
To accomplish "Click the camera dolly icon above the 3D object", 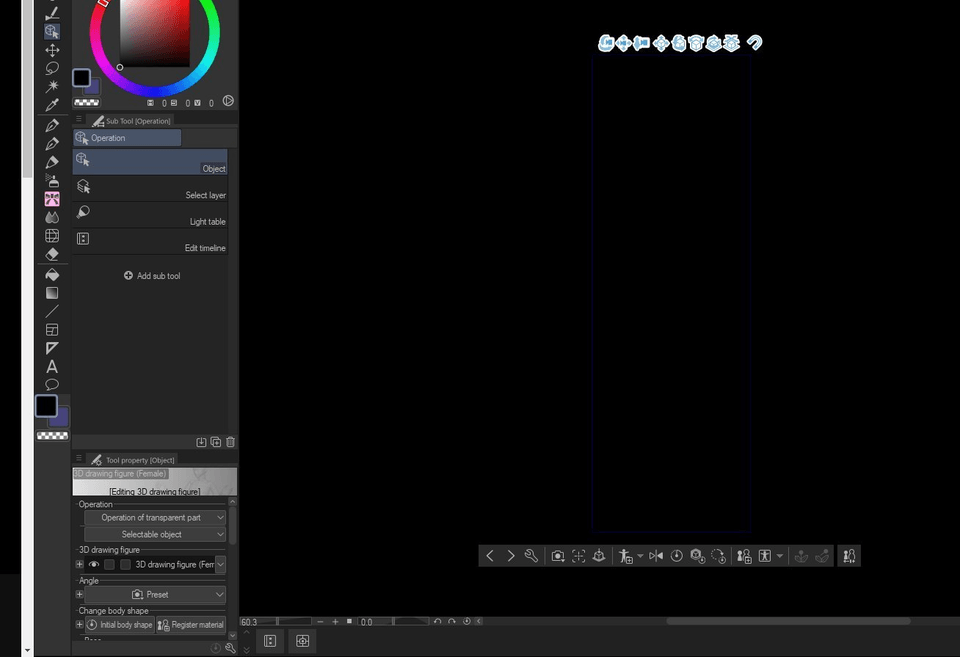I will coord(642,43).
